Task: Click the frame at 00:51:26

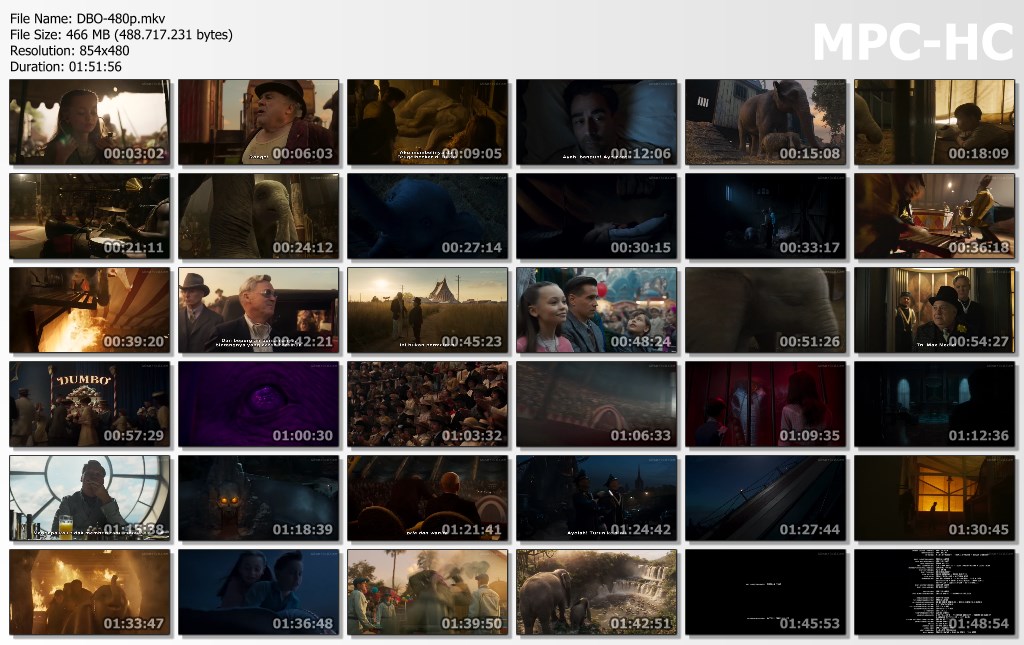Action: [x=765, y=310]
